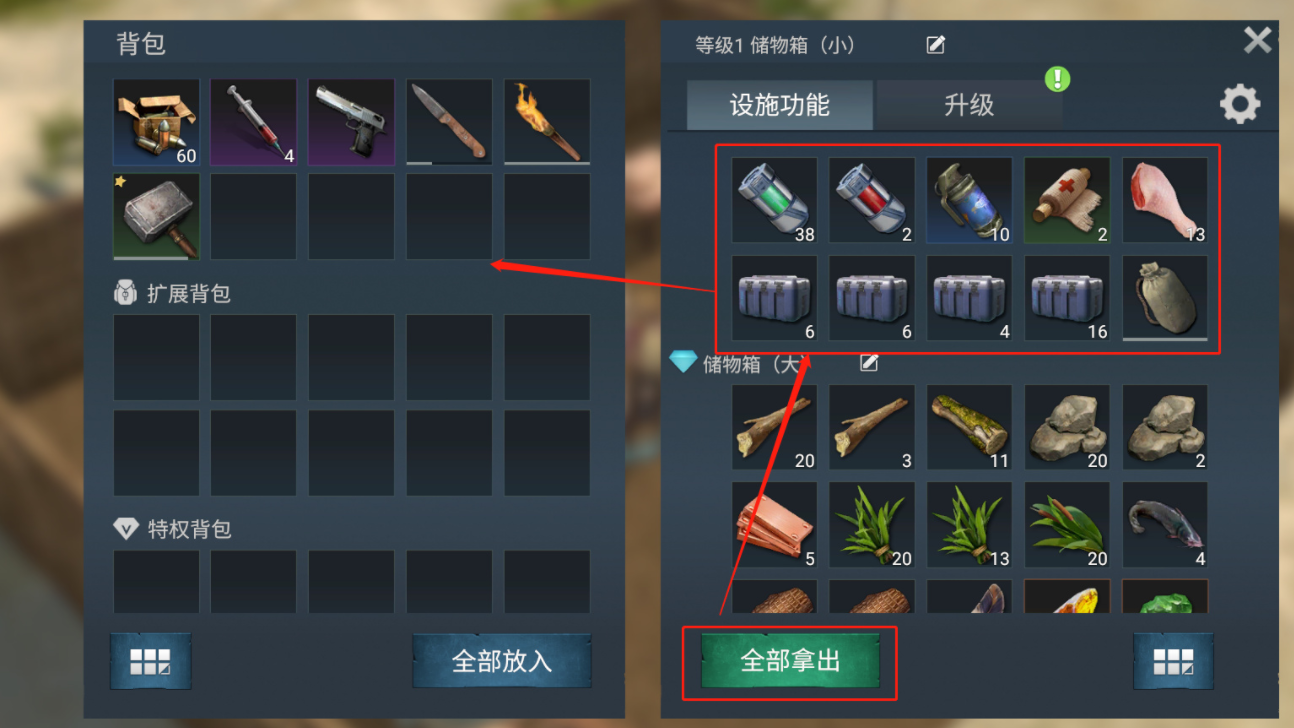
Task: Pick the starred hammer in backpack
Action: (x=156, y=217)
